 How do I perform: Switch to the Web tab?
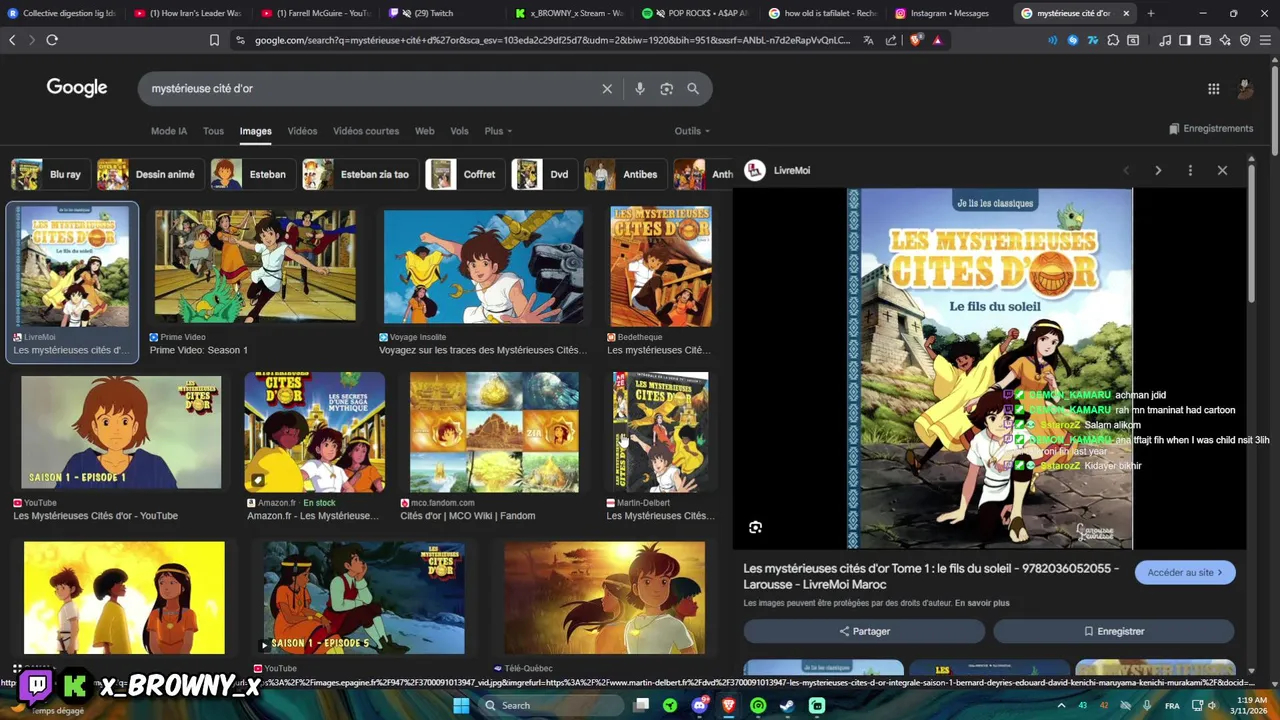pos(425,131)
